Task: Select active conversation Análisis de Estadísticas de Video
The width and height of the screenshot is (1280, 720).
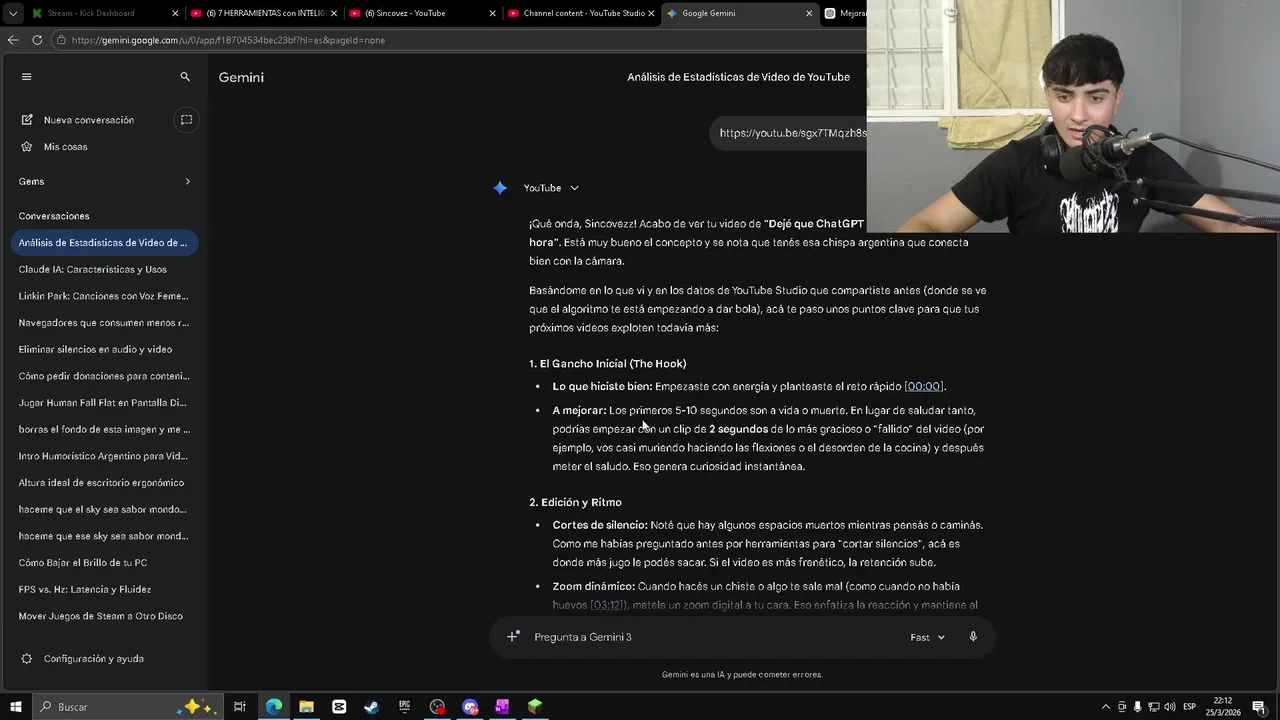Action: click(105, 243)
